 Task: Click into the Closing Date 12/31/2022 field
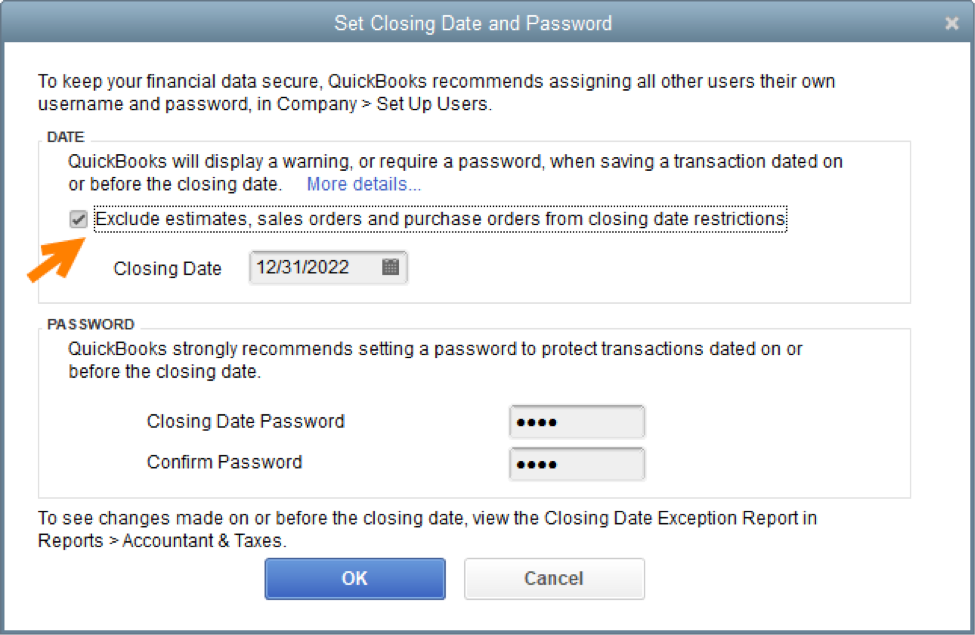328,267
